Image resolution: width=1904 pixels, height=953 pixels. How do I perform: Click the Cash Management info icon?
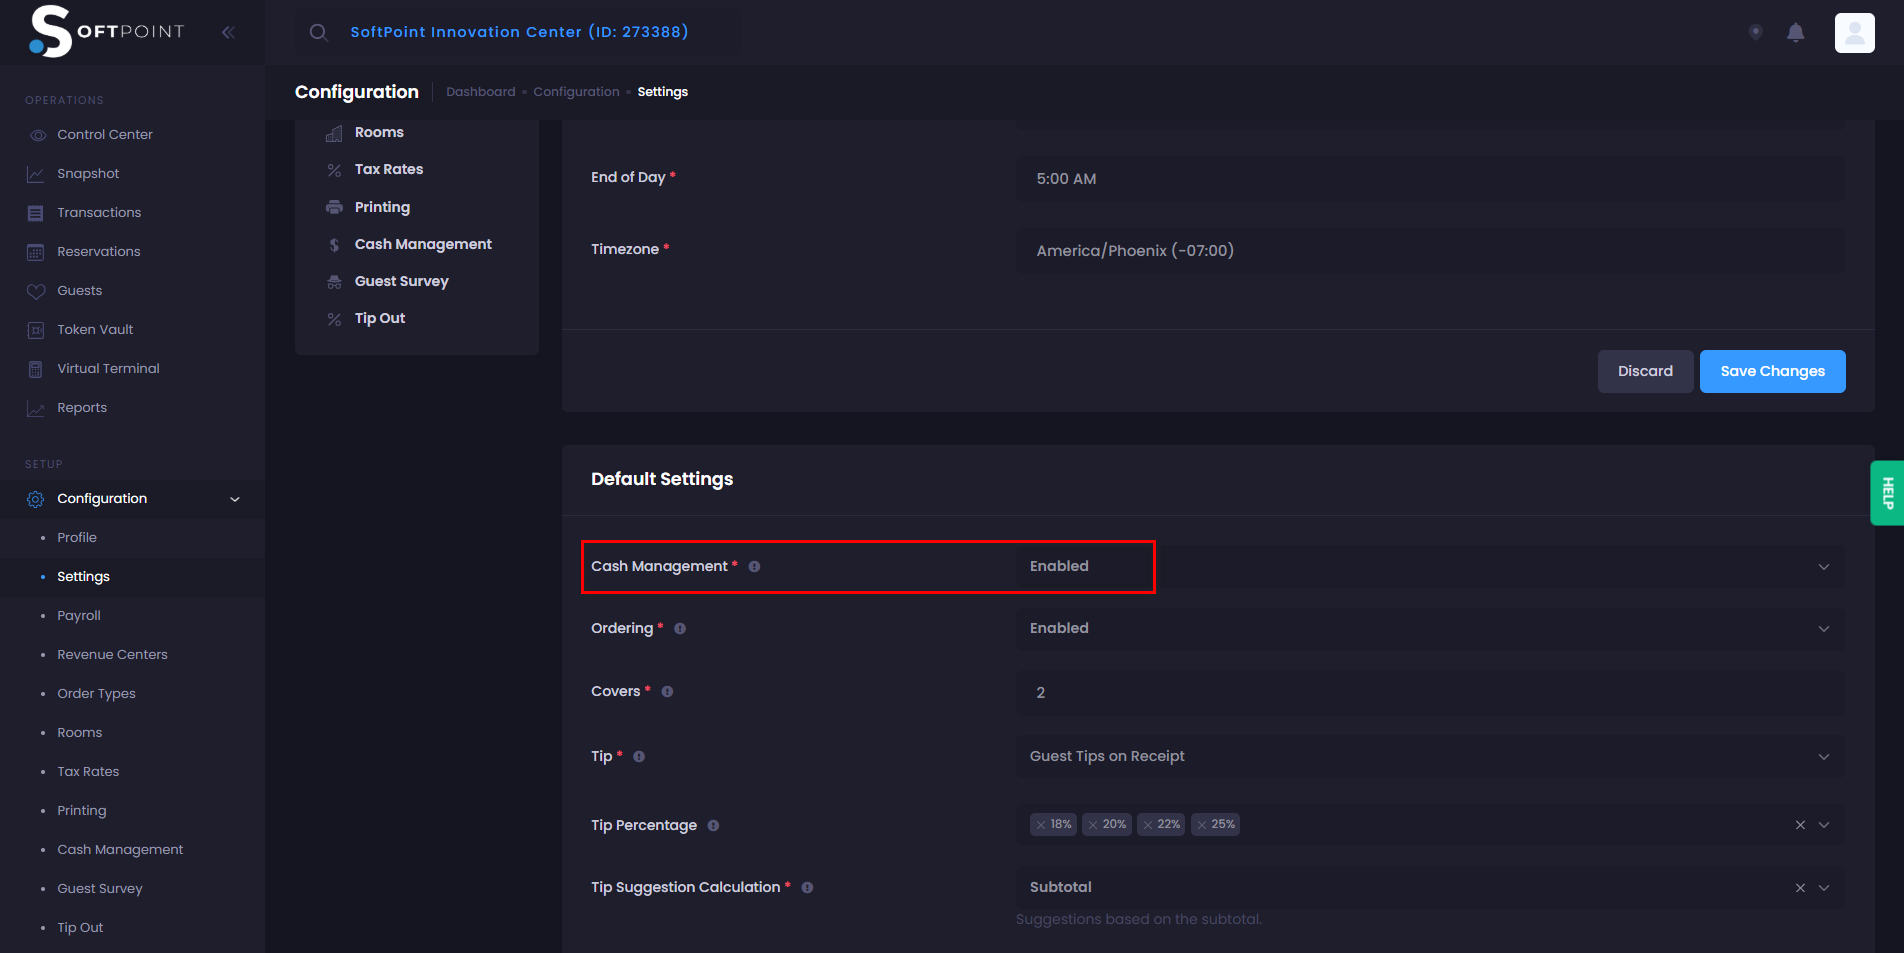click(x=754, y=567)
